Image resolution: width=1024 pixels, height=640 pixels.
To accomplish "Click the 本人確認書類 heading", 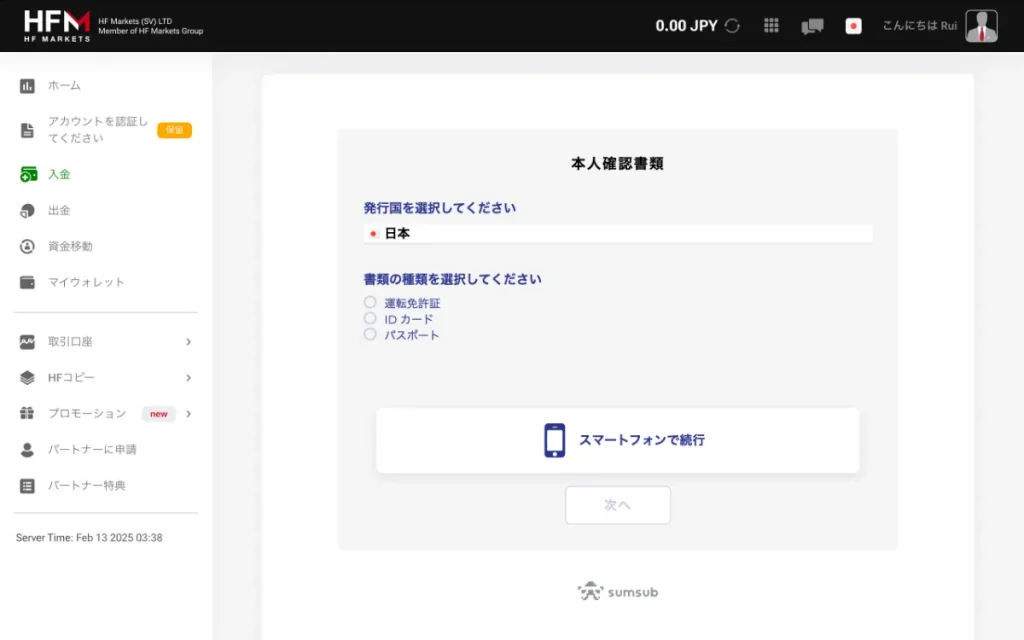I will pyautogui.click(x=617, y=163).
